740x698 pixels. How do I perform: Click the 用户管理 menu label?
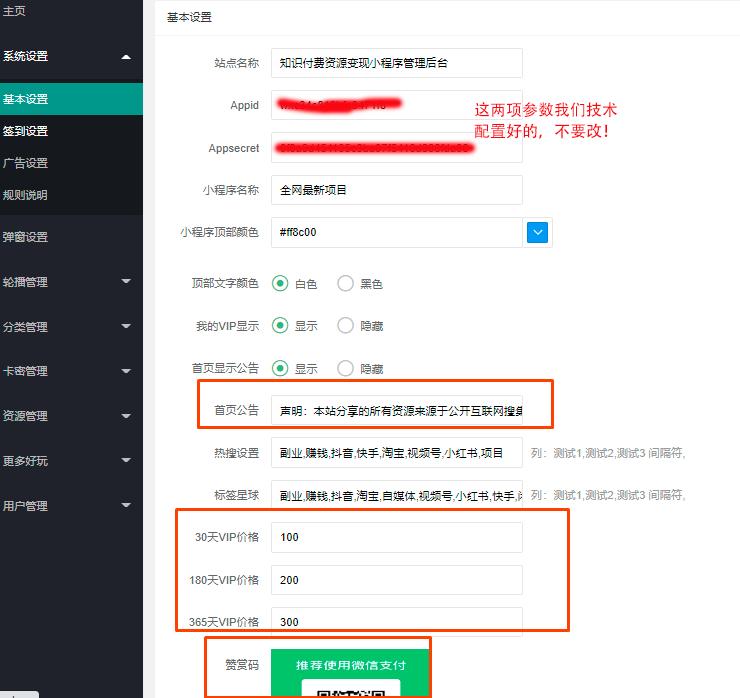(x=25, y=506)
